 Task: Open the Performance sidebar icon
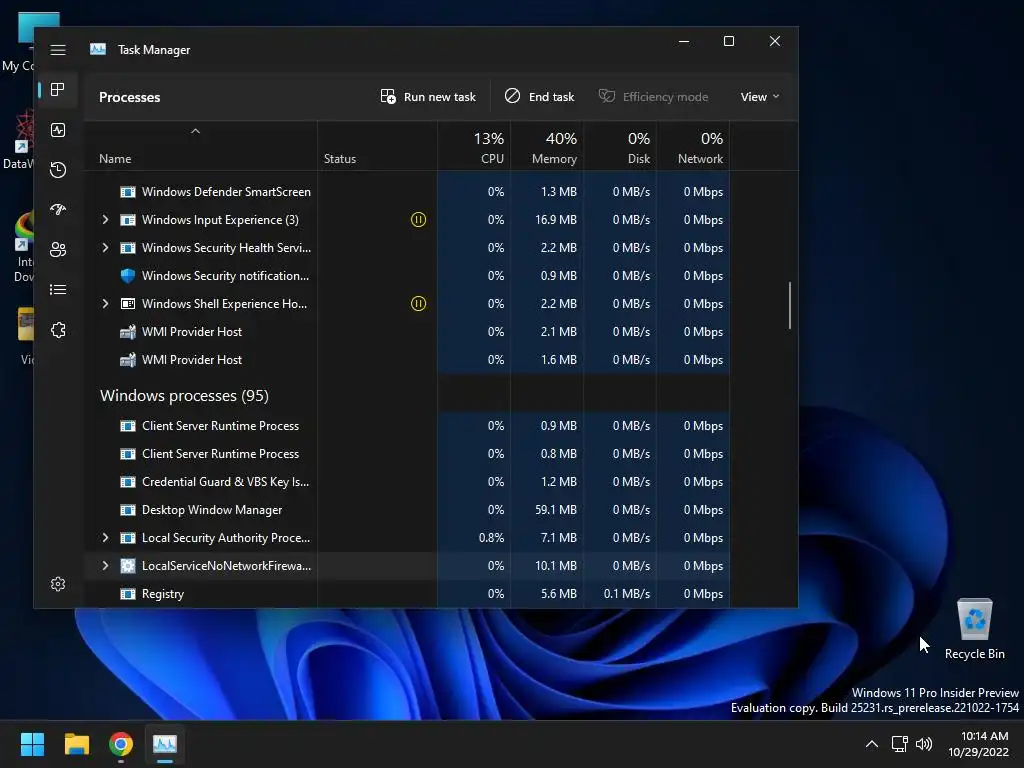tap(58, 130)
